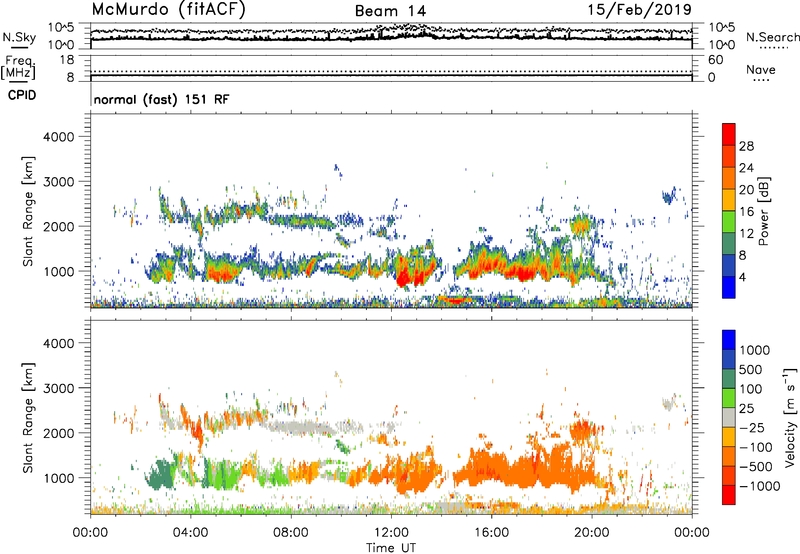
Task: Click the Nave legend label
Action: coord(761,69)
